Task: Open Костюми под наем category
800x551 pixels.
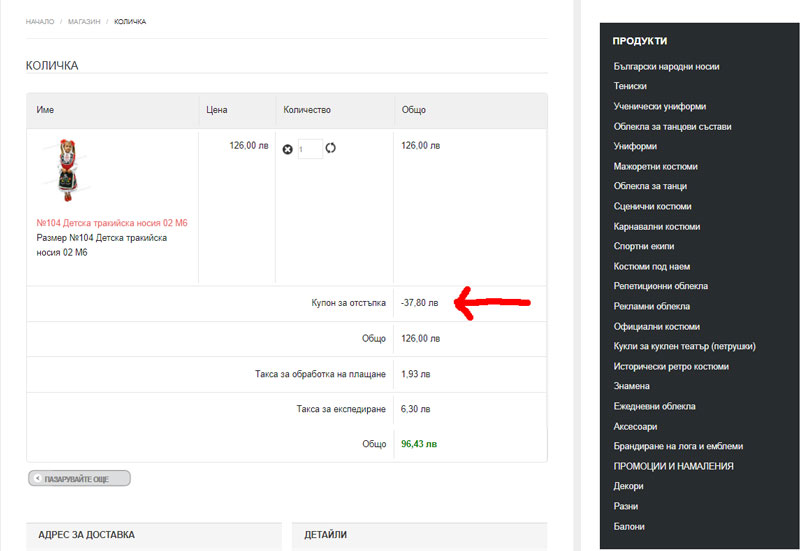Action: coord(652,266)
